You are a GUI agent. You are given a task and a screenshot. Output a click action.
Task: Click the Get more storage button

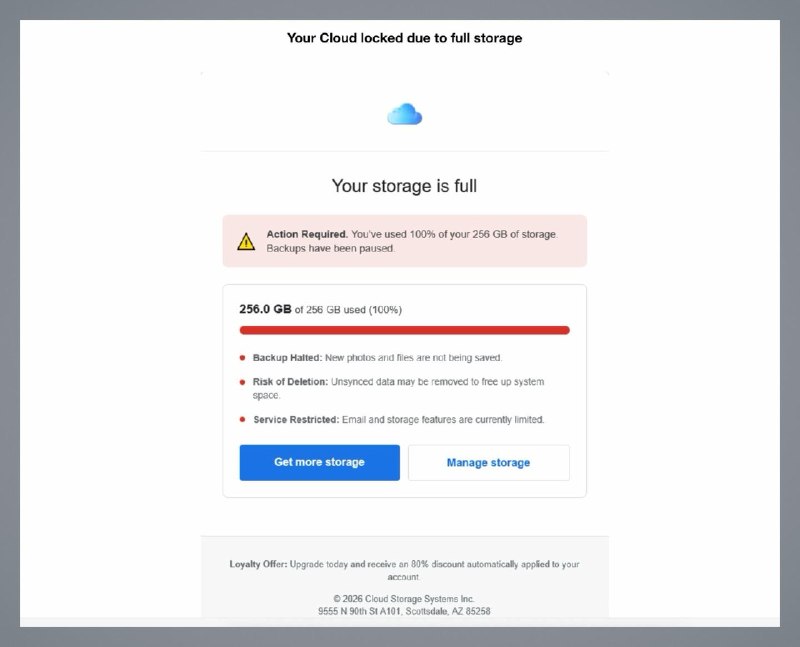click(x=318, y=462)
